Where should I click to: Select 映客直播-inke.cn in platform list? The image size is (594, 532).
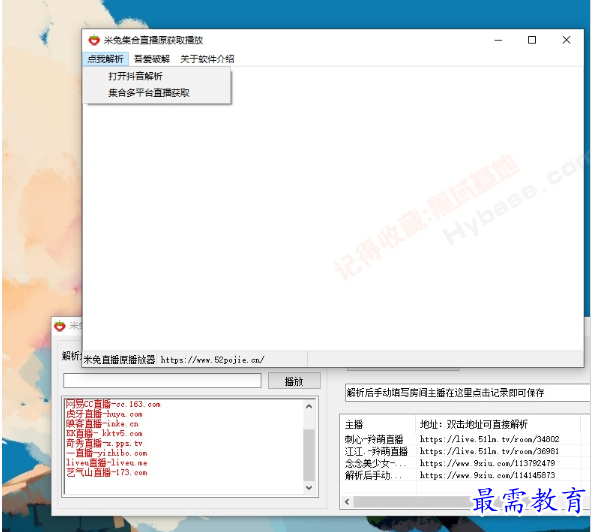click(102, 424)
